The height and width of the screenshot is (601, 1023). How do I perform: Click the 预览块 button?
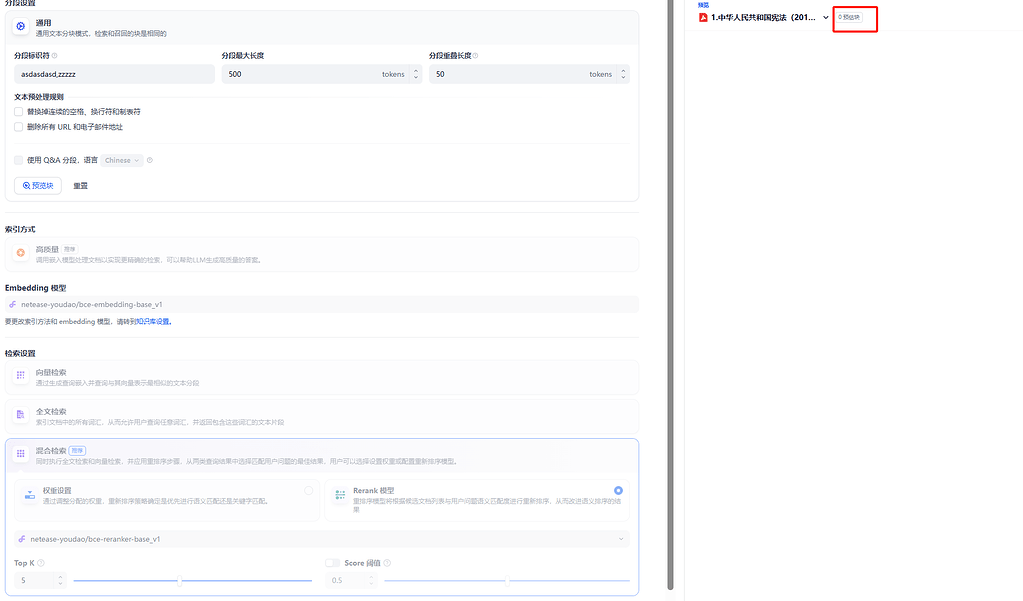pos(38,185)
